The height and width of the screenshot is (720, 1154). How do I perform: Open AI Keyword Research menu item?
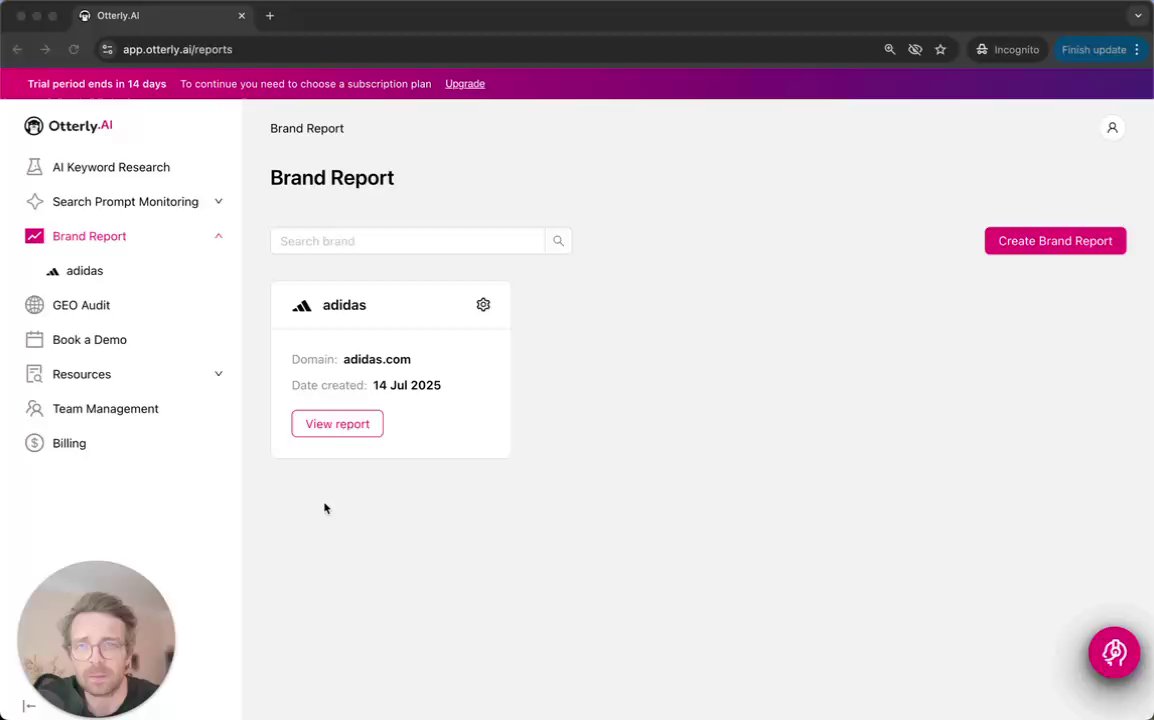[111, 167]
